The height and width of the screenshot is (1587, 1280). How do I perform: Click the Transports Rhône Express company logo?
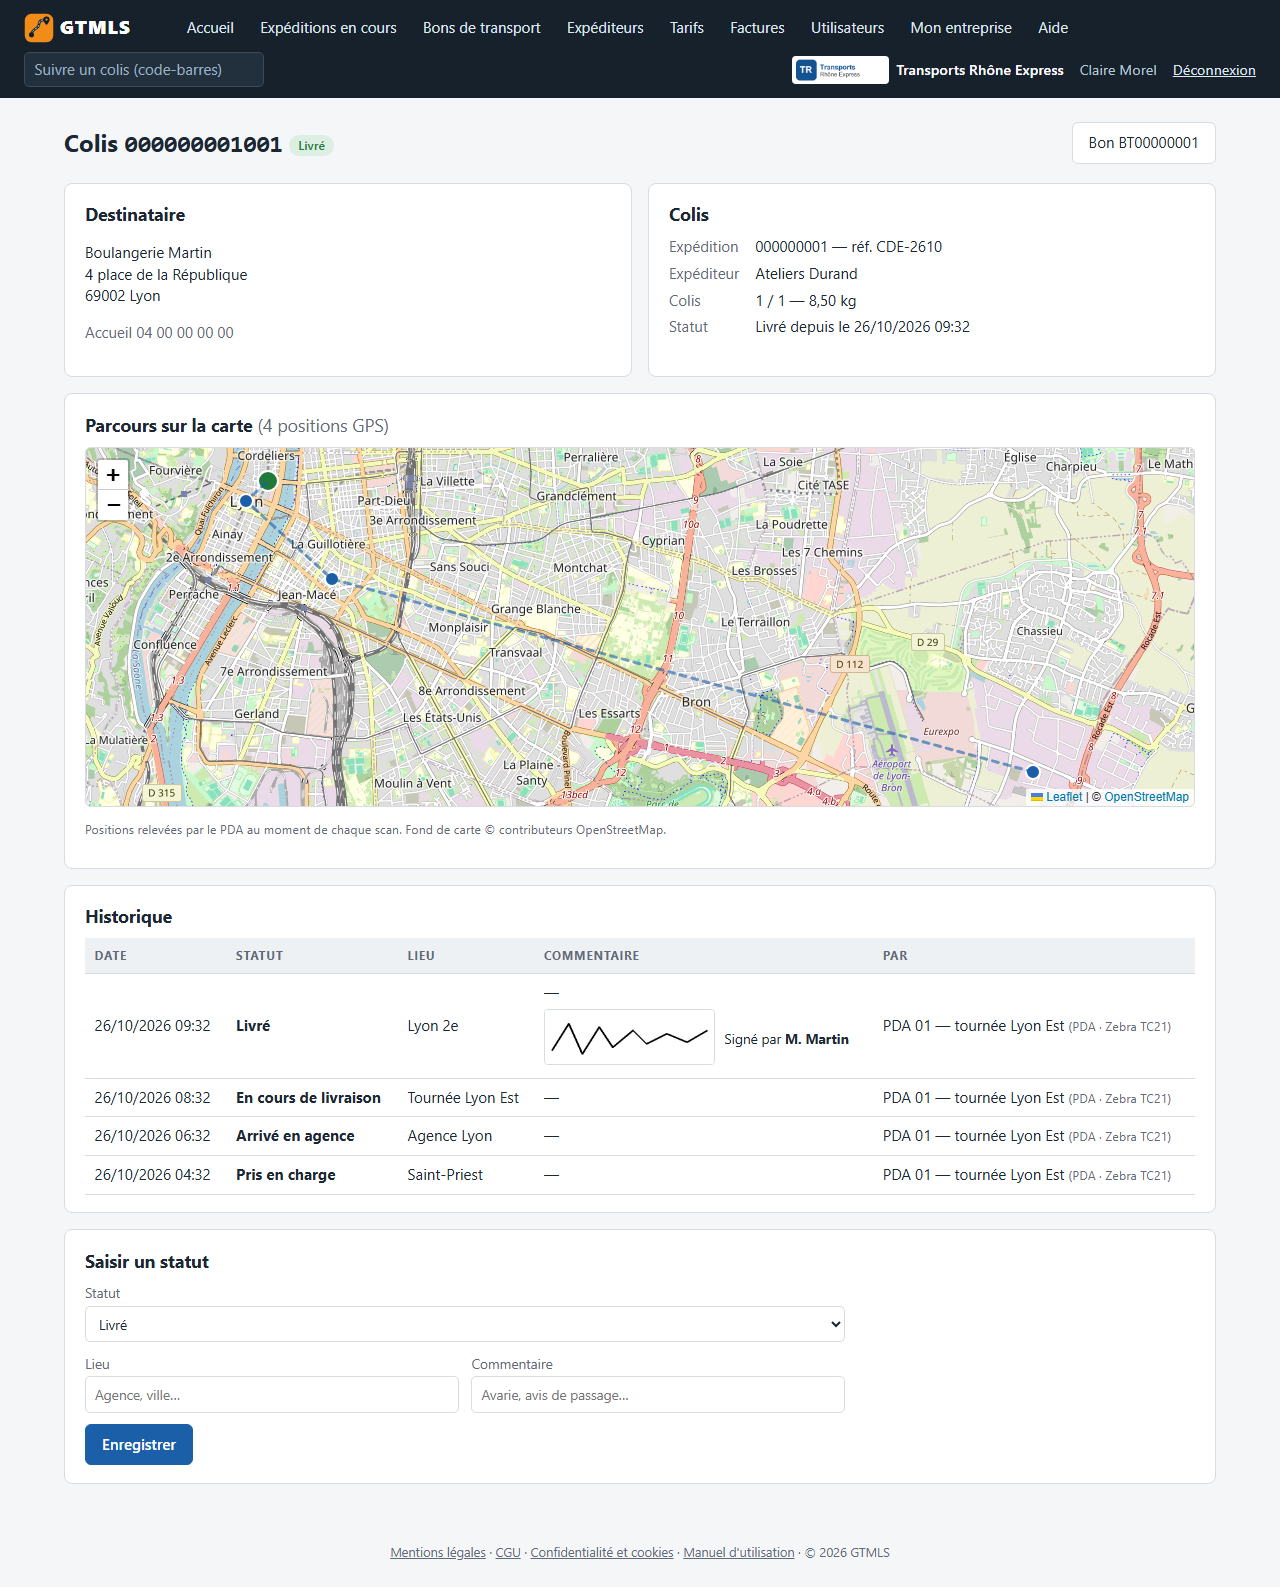[840, 70]
